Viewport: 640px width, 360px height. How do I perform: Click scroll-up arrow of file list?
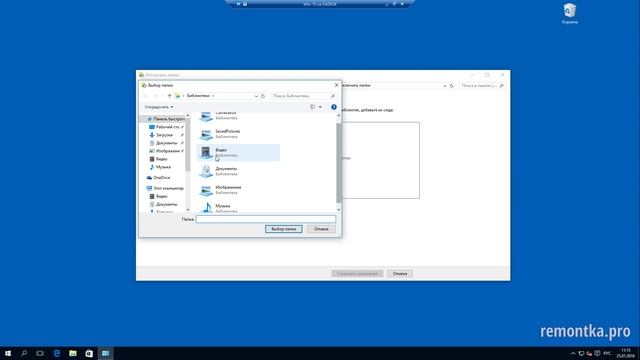pyautogui.click(x=338, y=116)
